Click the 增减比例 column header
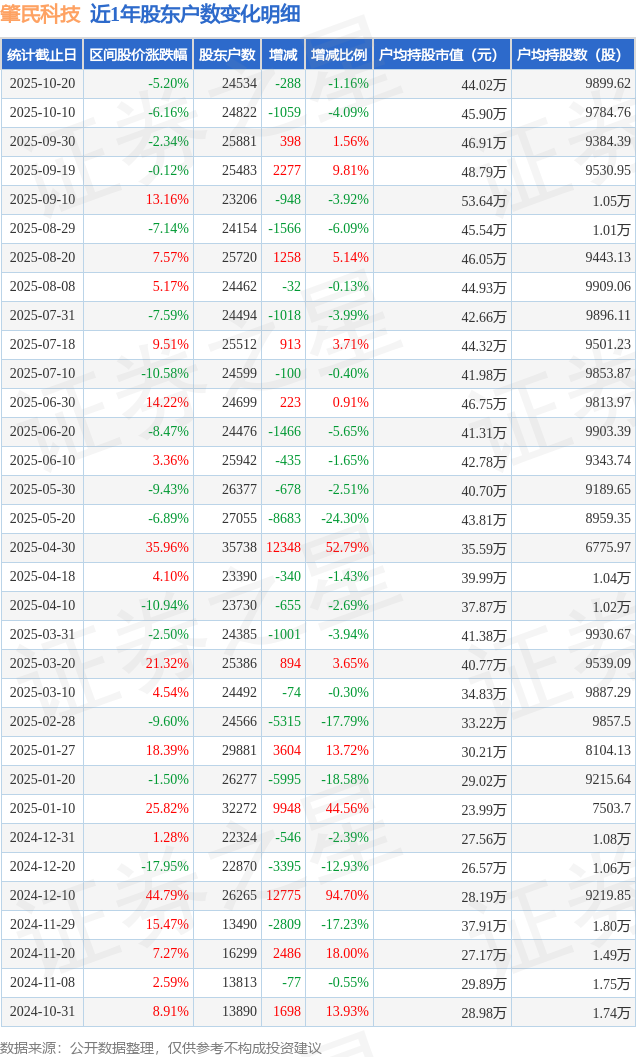This screenshot has width=636, height=1057. coord(339,55)
